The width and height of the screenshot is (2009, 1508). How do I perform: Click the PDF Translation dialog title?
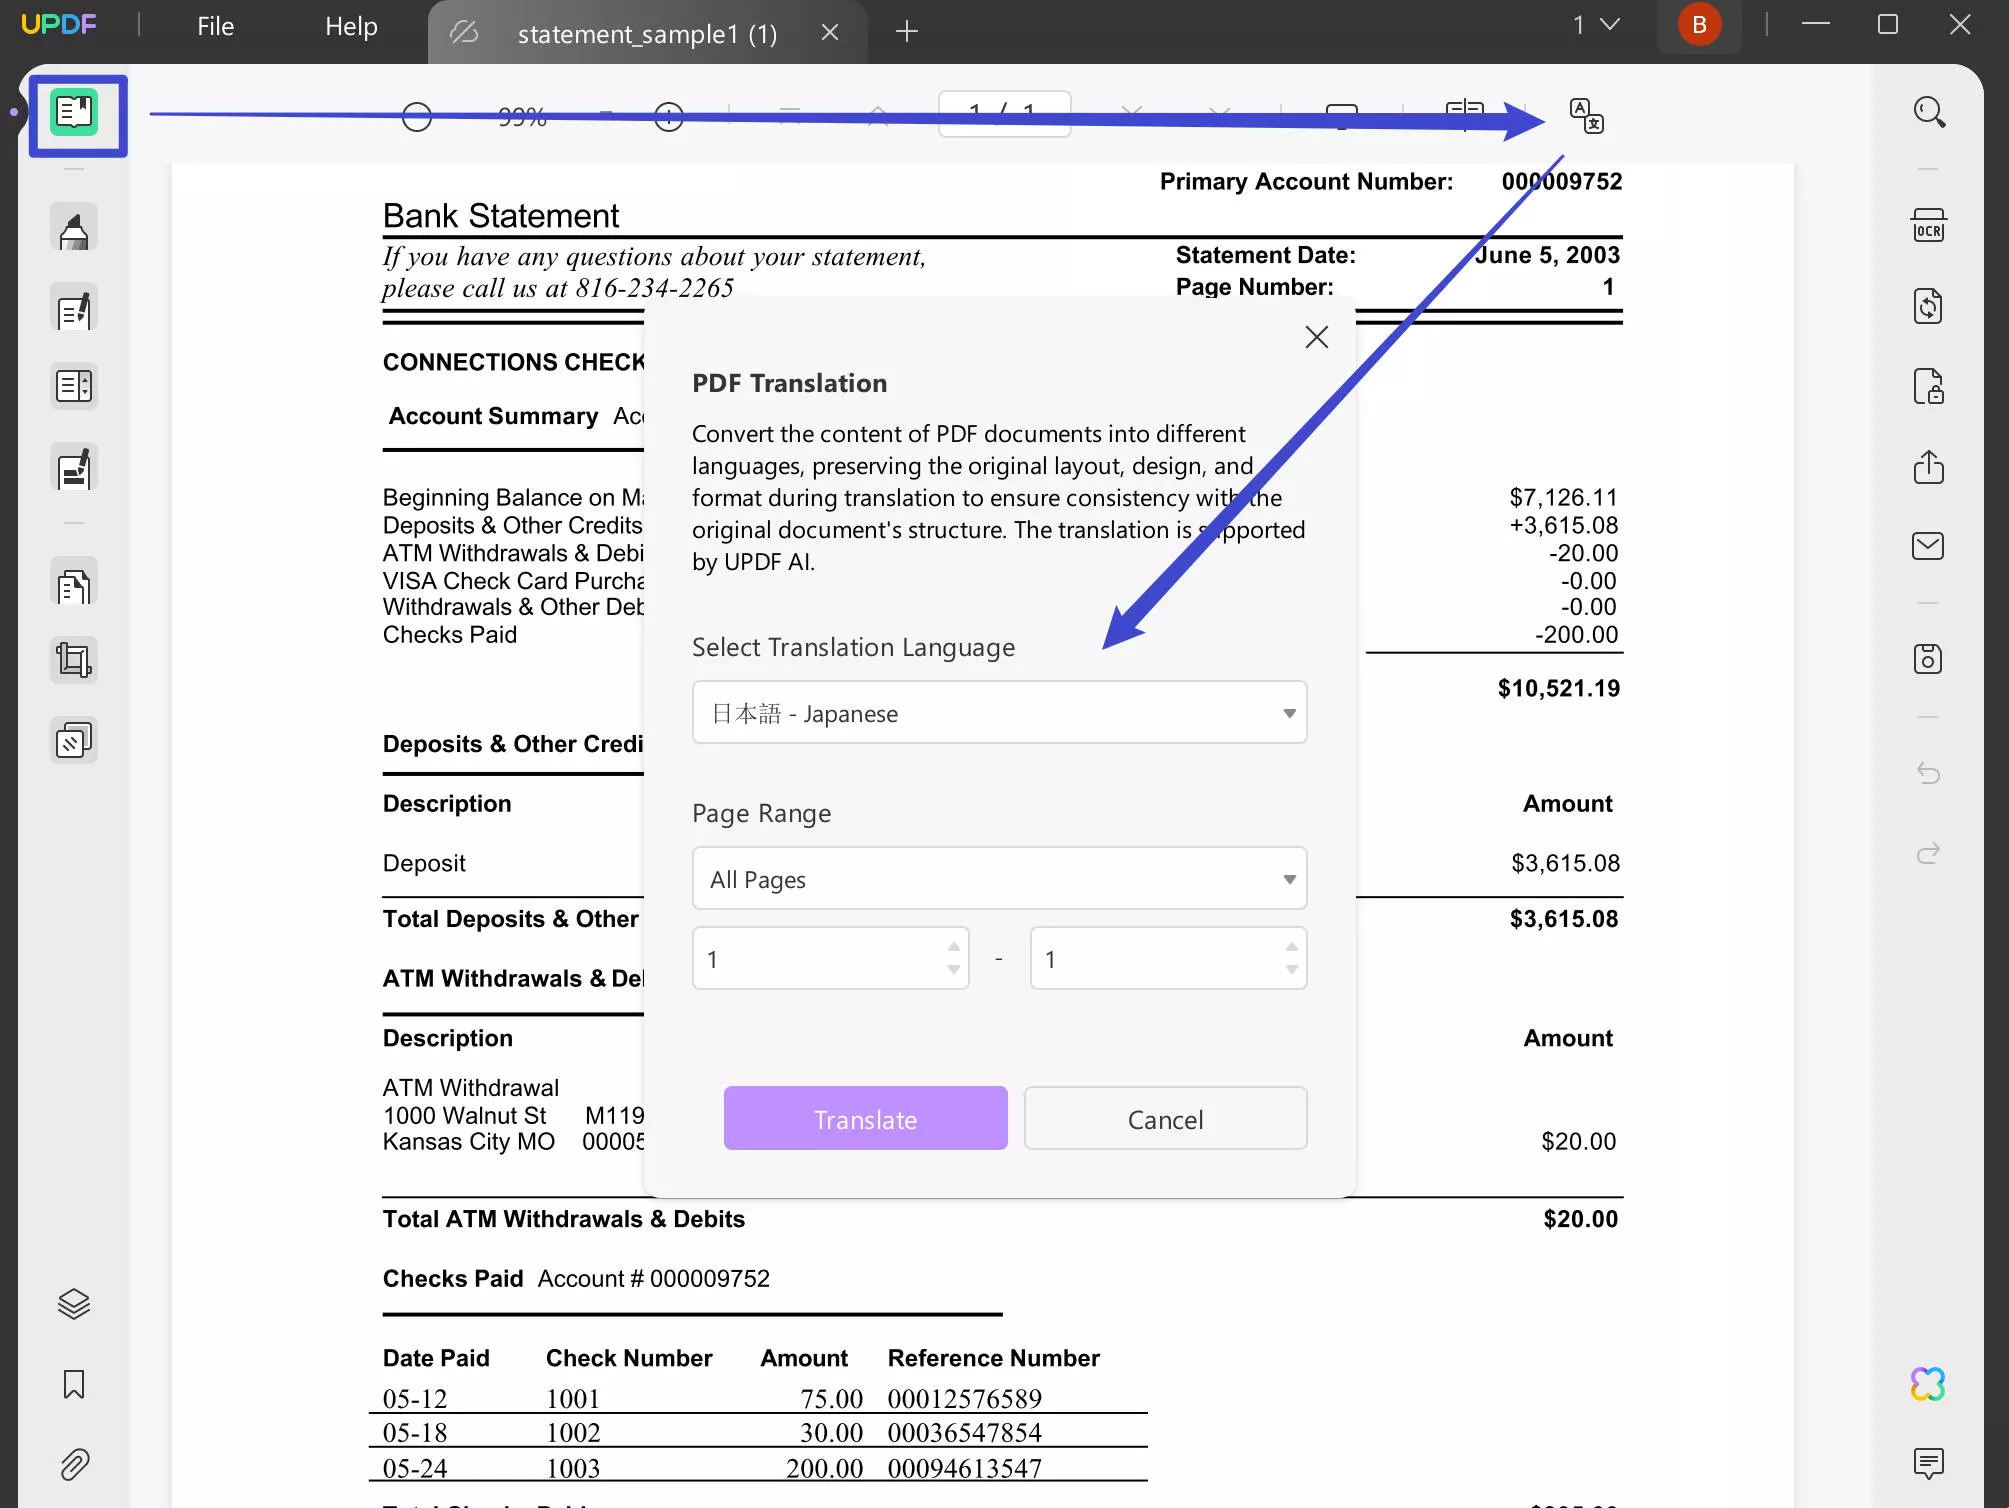[790, 384]
